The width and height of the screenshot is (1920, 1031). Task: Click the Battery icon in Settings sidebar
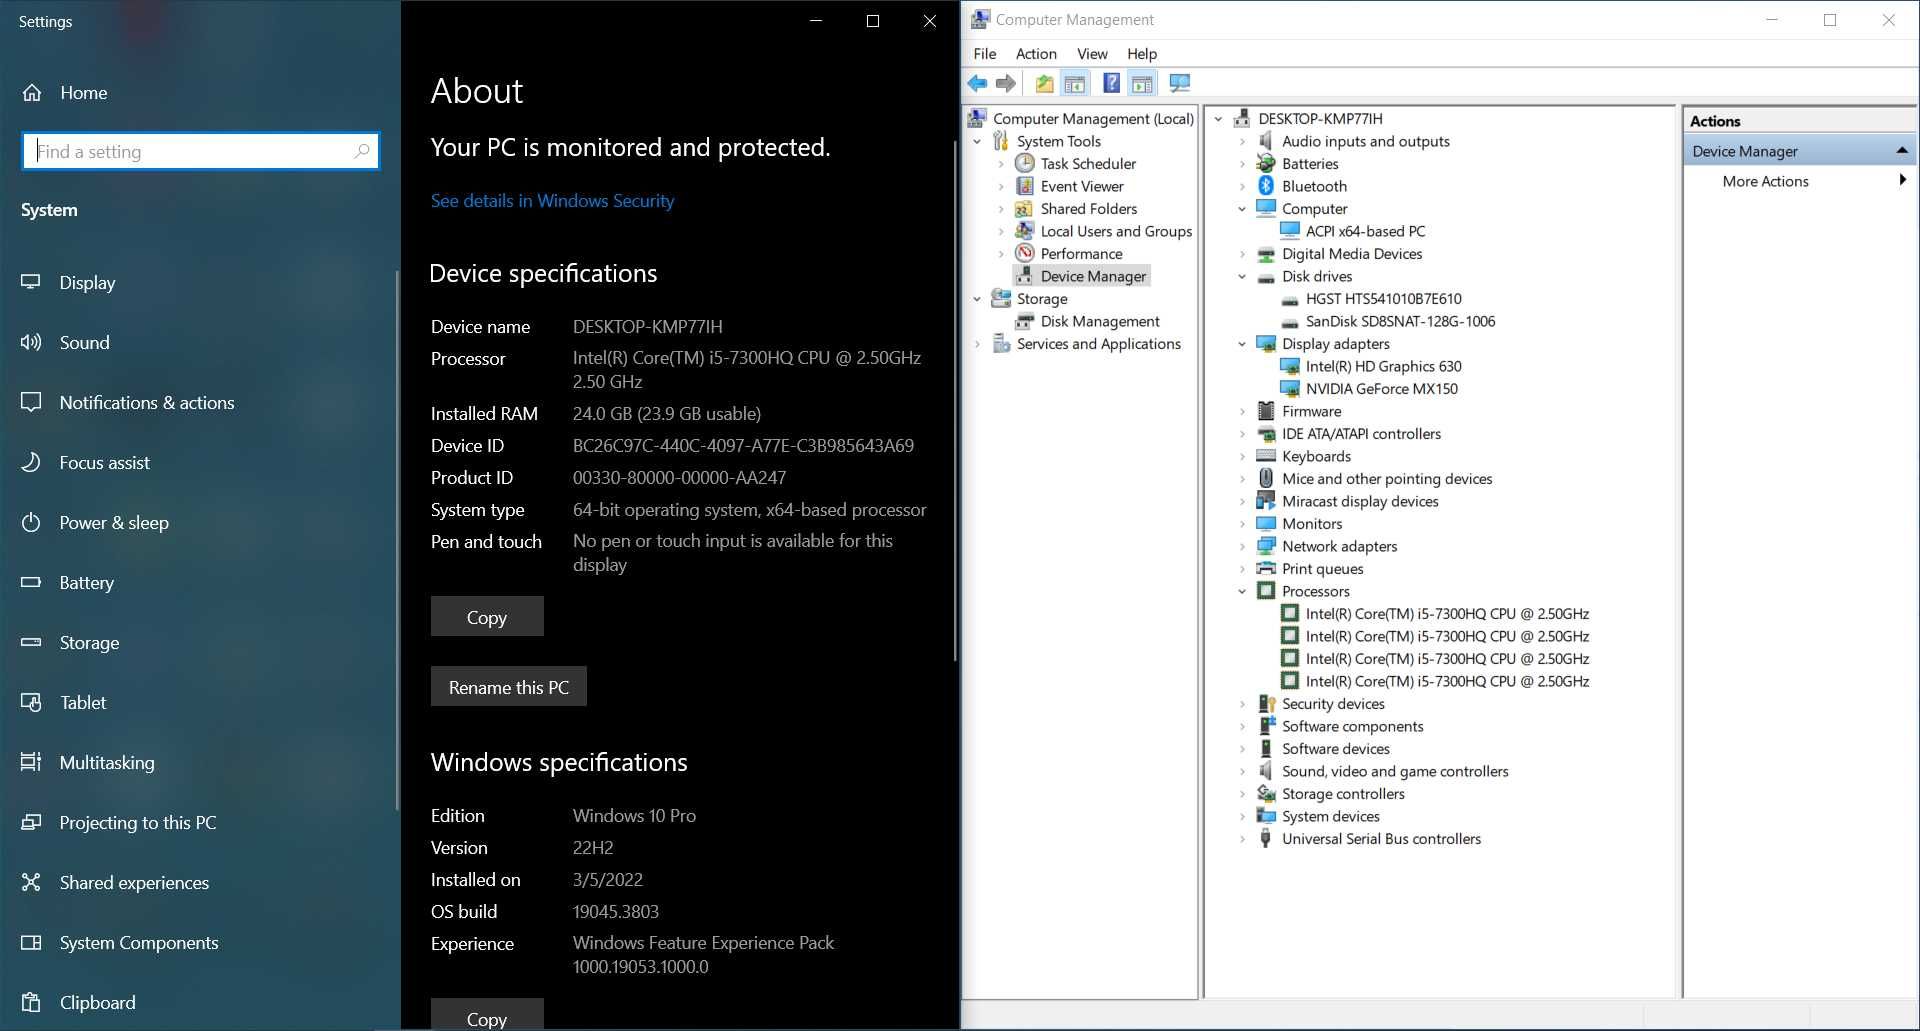[31, 582]
